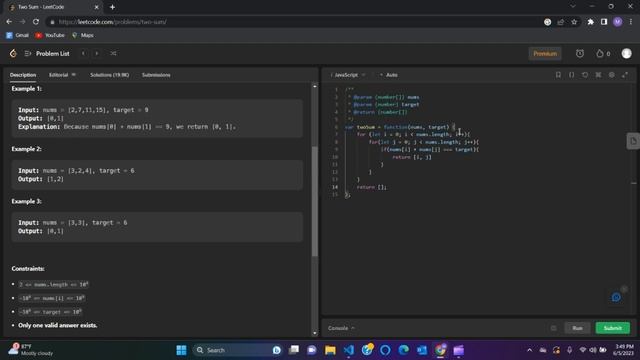Click the Run button

577,328
